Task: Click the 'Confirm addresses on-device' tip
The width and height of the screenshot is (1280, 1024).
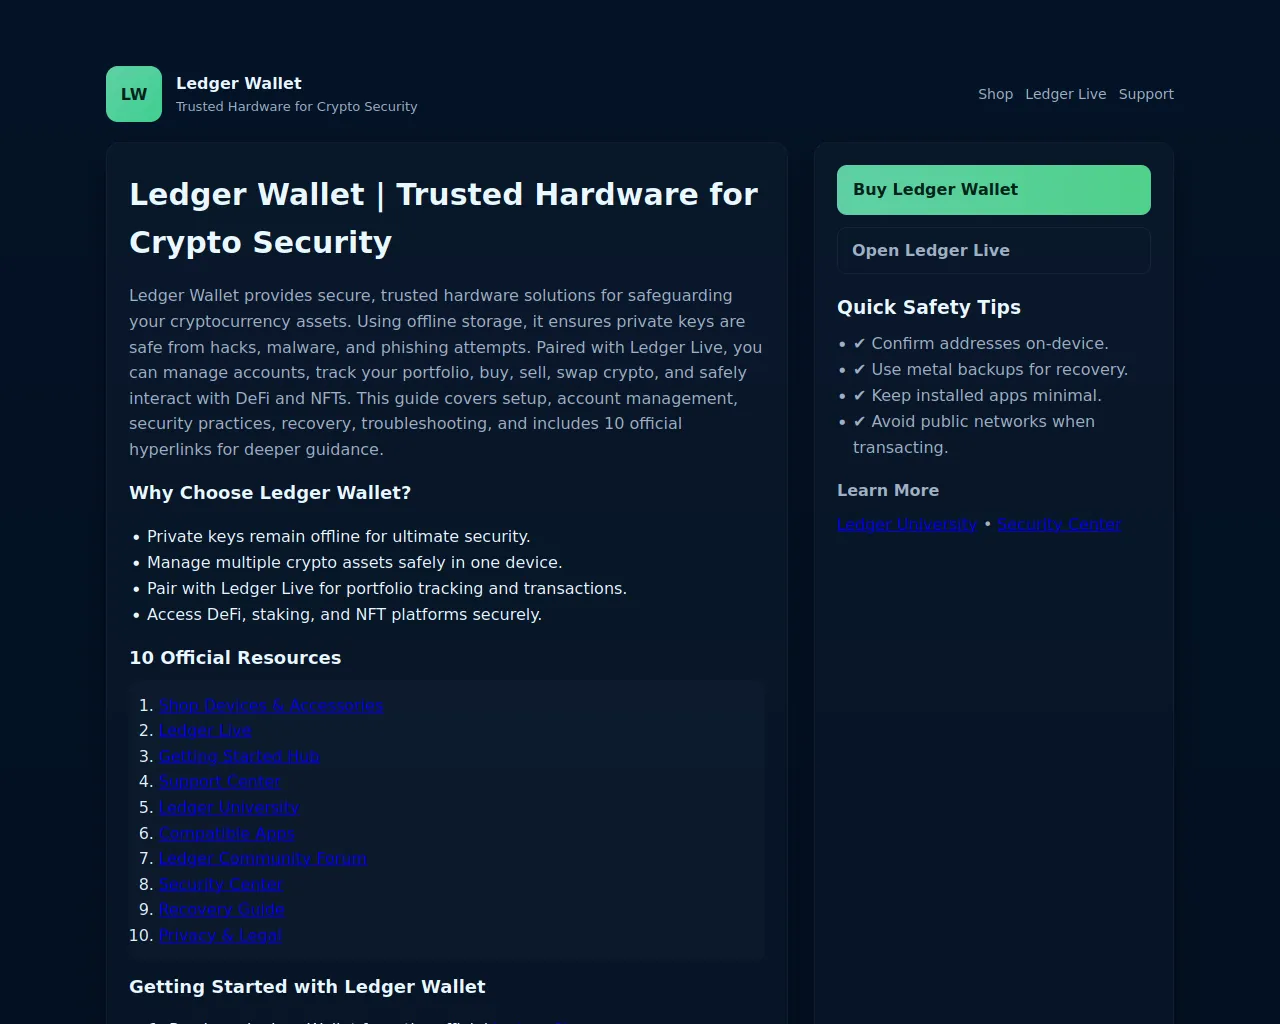Action: click(x=981, y=344)
